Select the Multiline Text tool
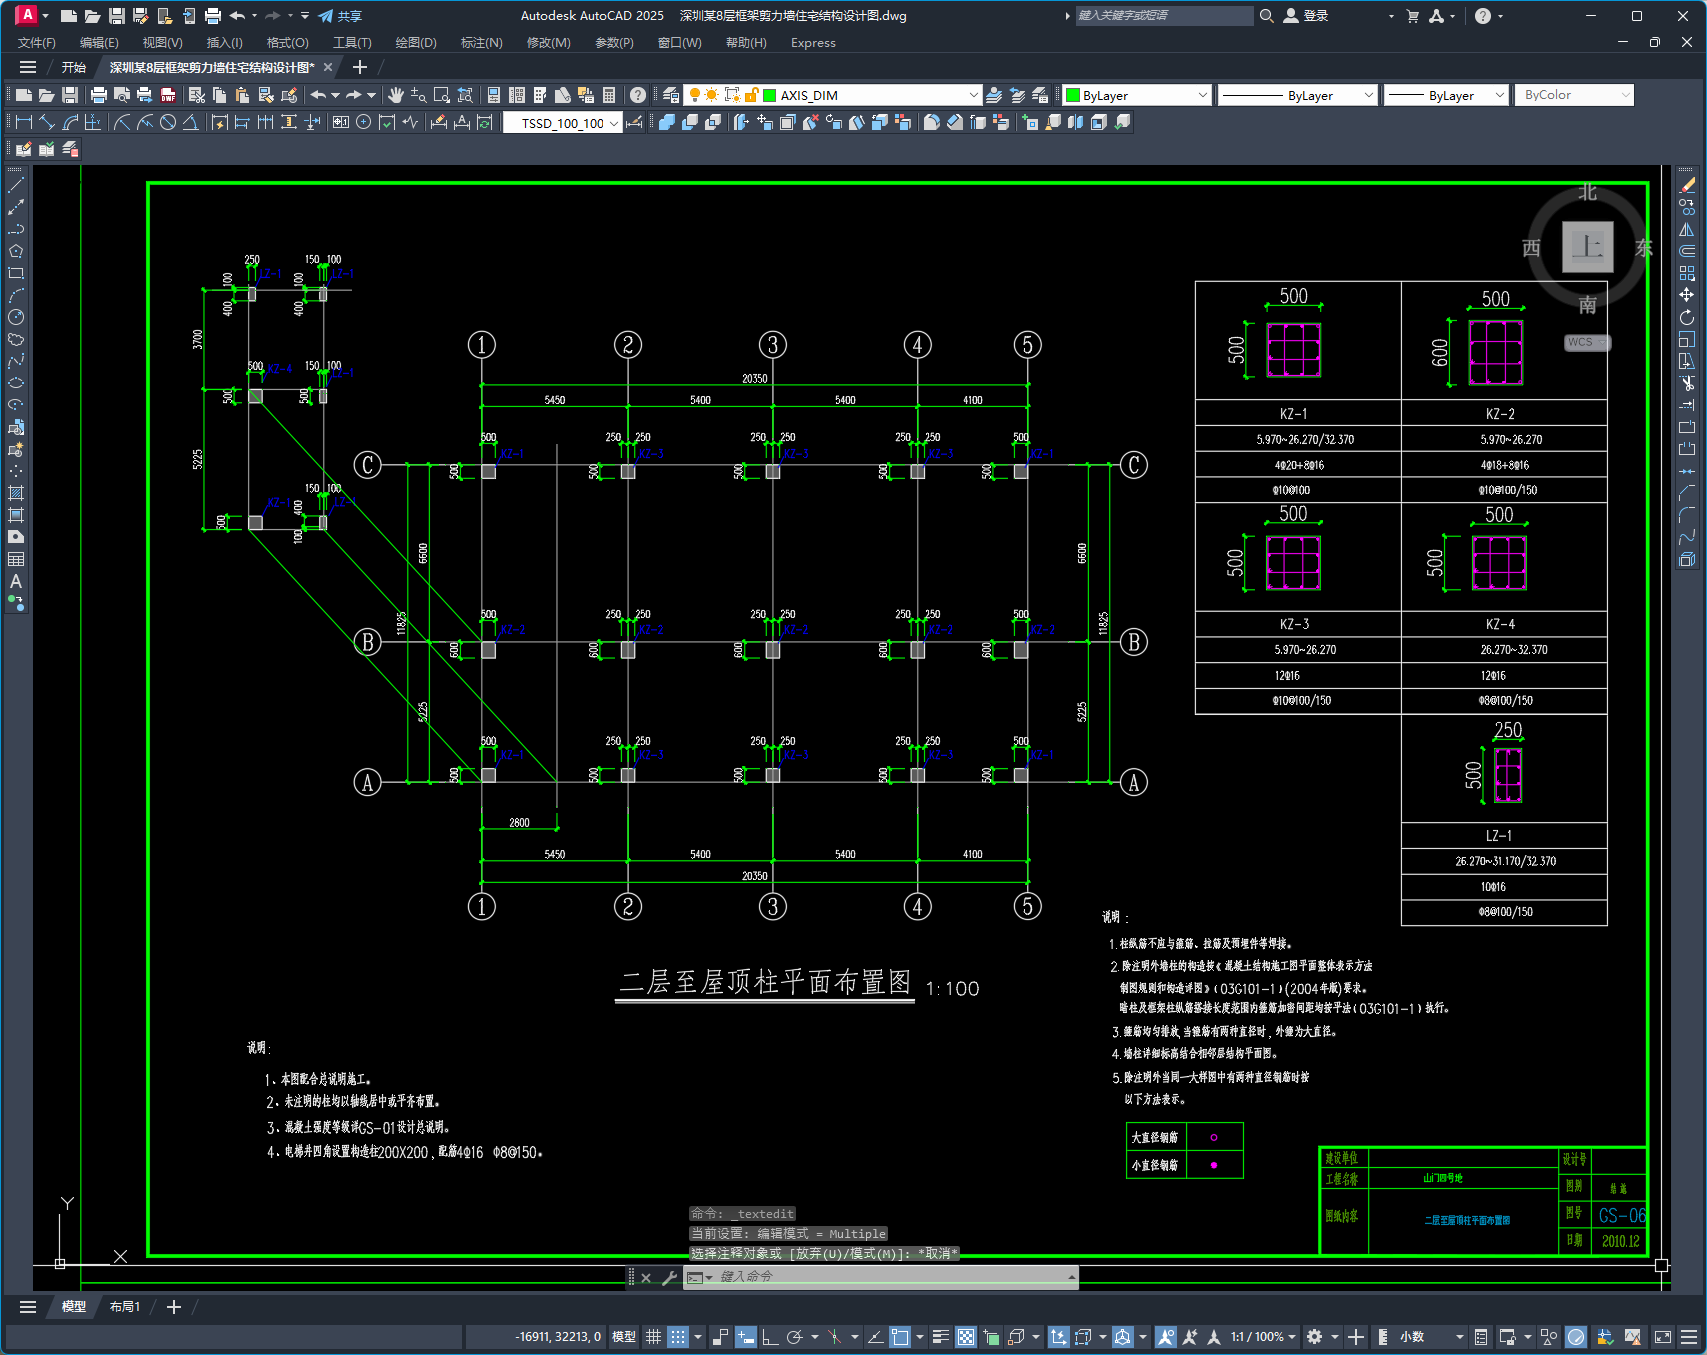The image size is (1707, 1355). click(x=16, y=581)
